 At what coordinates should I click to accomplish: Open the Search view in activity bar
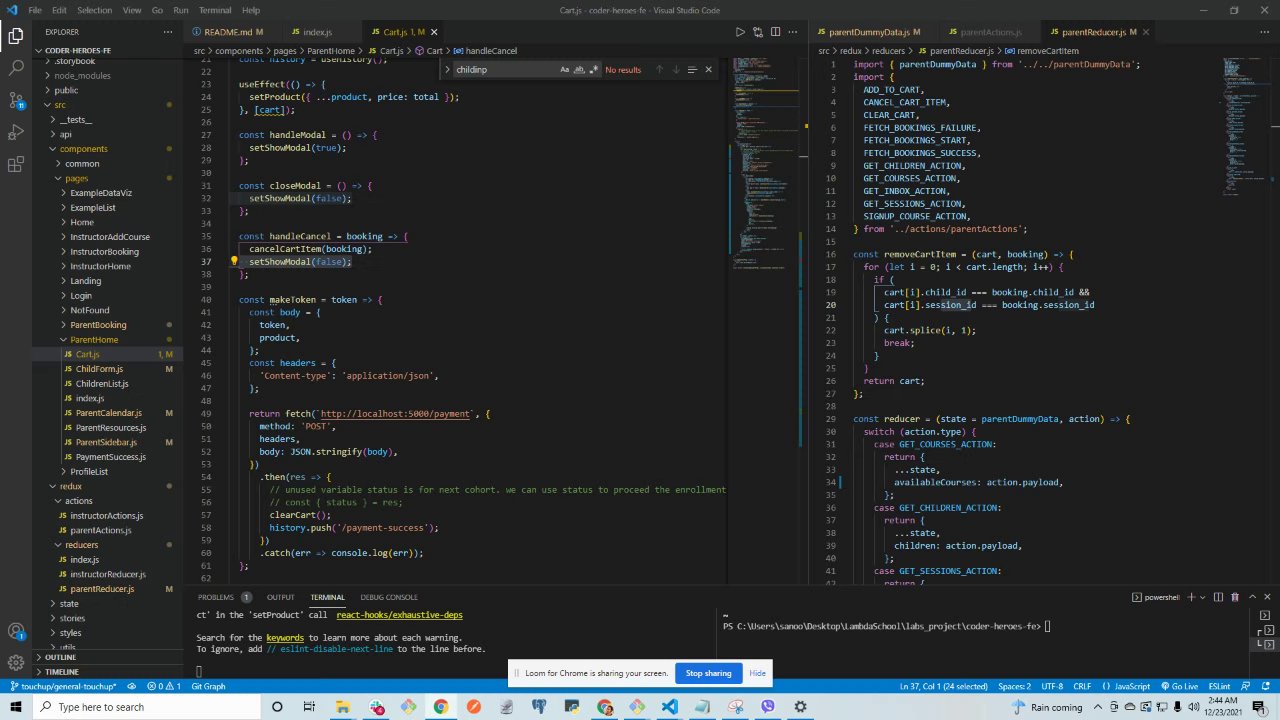tap(16, 68)
